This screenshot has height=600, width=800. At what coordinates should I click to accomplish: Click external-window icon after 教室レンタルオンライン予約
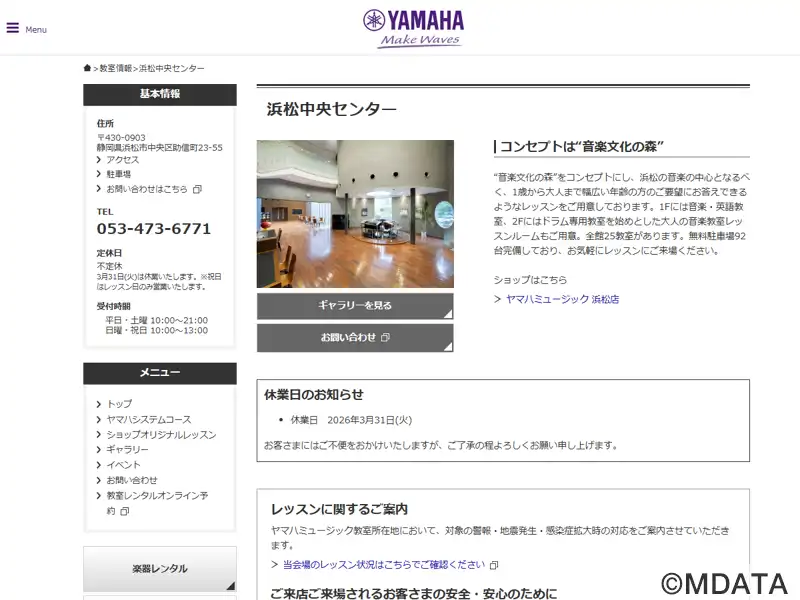click(124, 511)
